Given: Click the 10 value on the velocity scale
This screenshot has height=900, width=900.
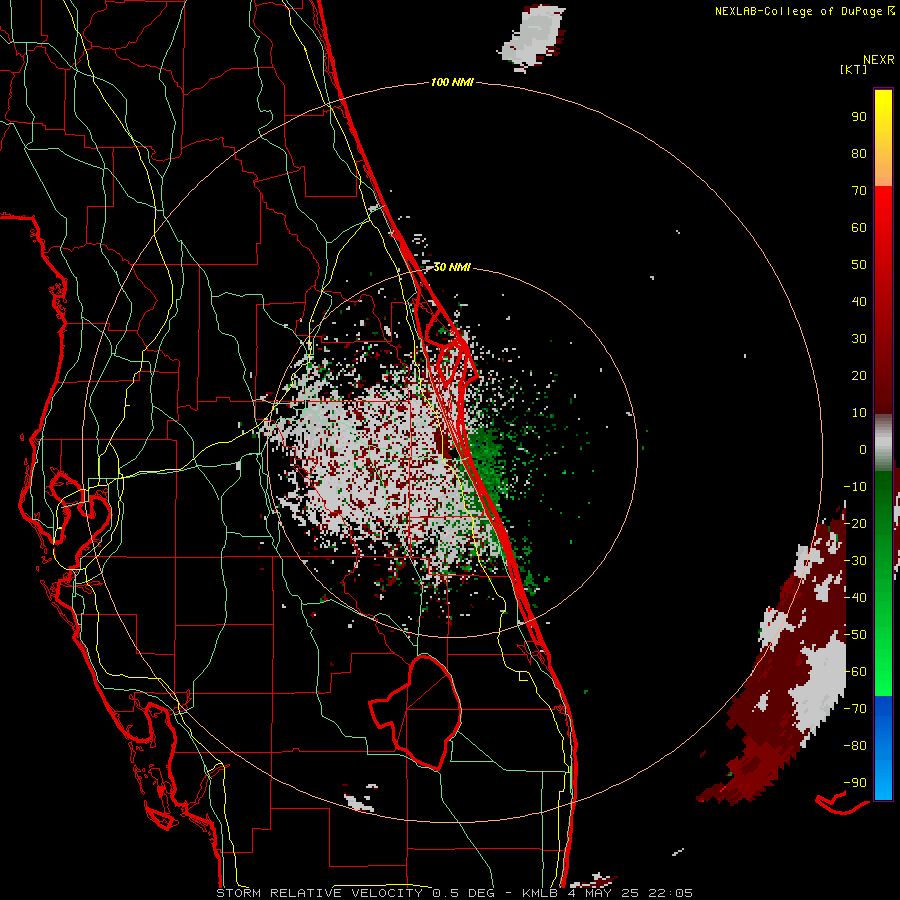Looking at the screenshot, I should coord(859,413).
